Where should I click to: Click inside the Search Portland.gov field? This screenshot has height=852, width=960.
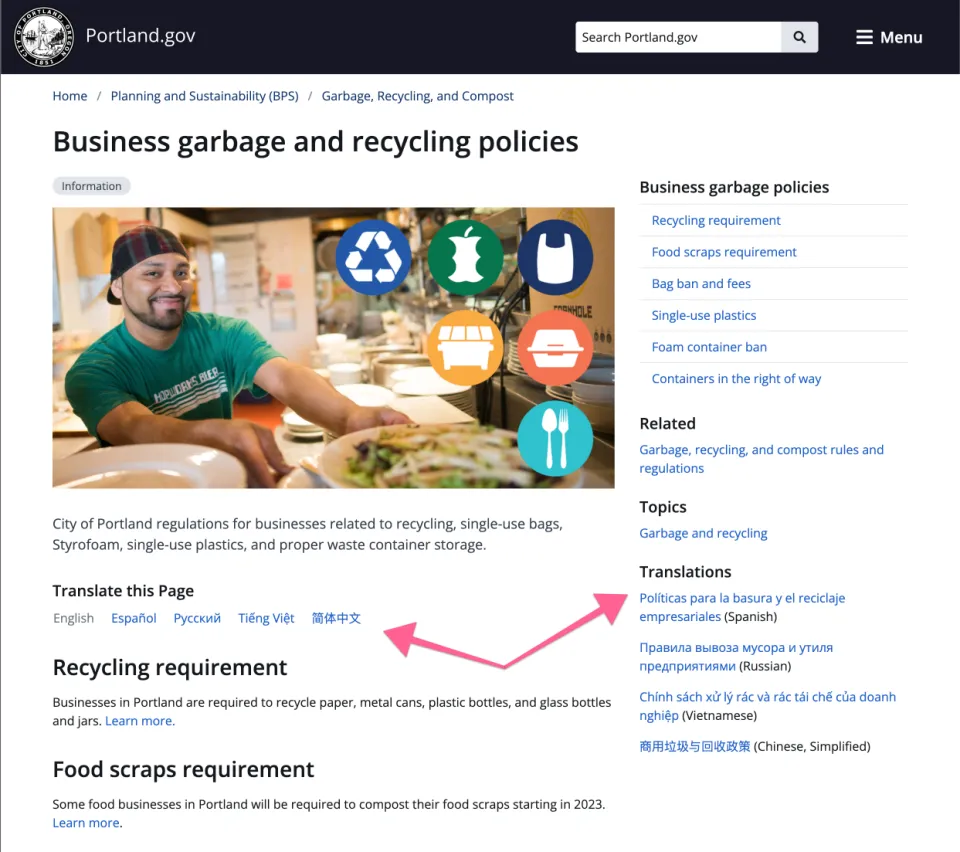[x=677, y=36]
